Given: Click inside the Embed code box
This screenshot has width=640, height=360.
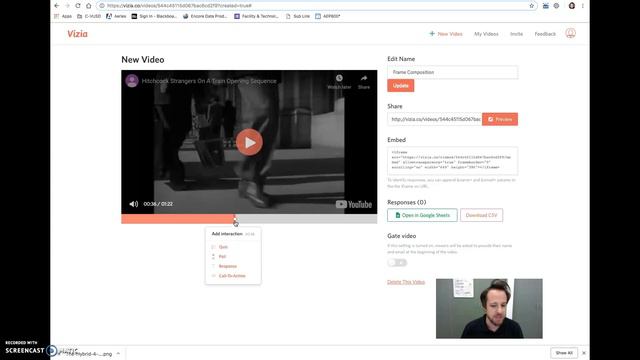Looking at the screenshot, I should point(452,160).
